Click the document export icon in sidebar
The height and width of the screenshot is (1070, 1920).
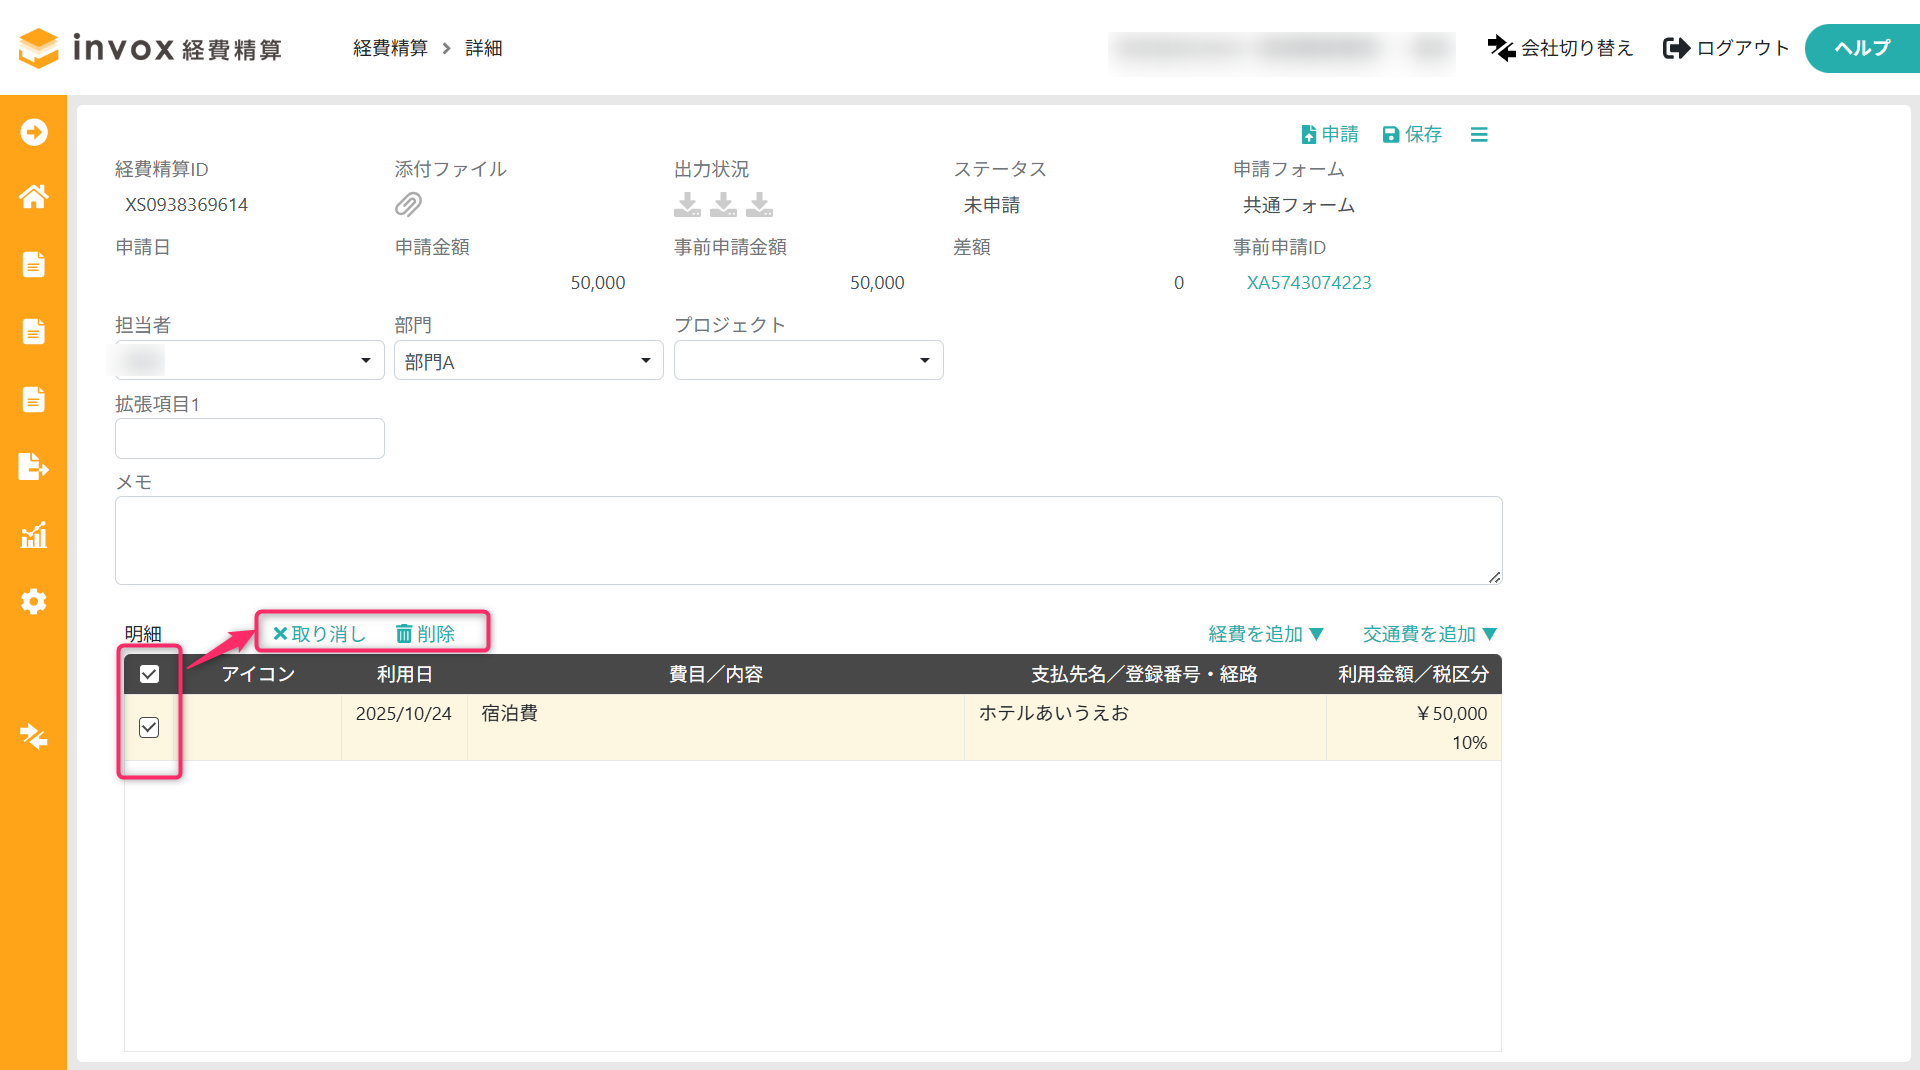click(x=33, y=467)
